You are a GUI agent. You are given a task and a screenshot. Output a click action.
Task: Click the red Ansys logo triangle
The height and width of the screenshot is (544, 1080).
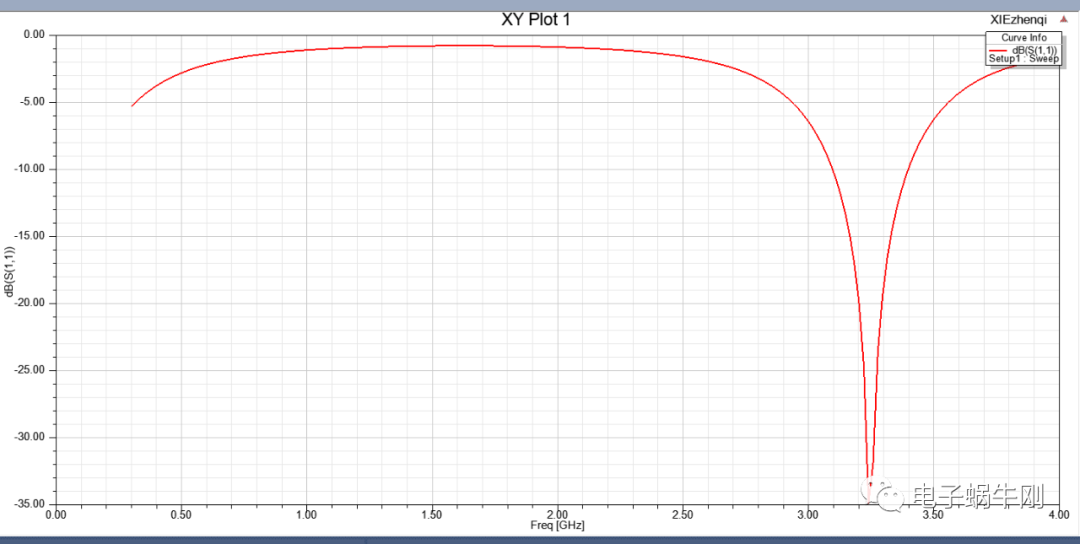click(1063, 19)
